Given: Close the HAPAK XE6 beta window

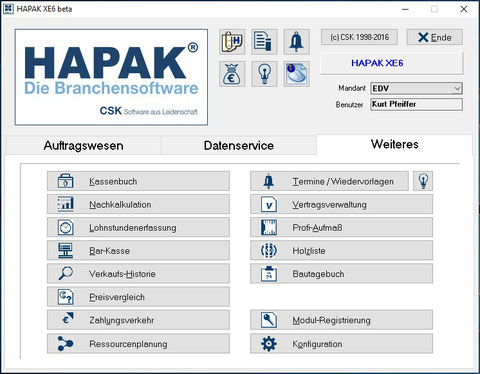Looking at the screenshot, I should point(464,9).
